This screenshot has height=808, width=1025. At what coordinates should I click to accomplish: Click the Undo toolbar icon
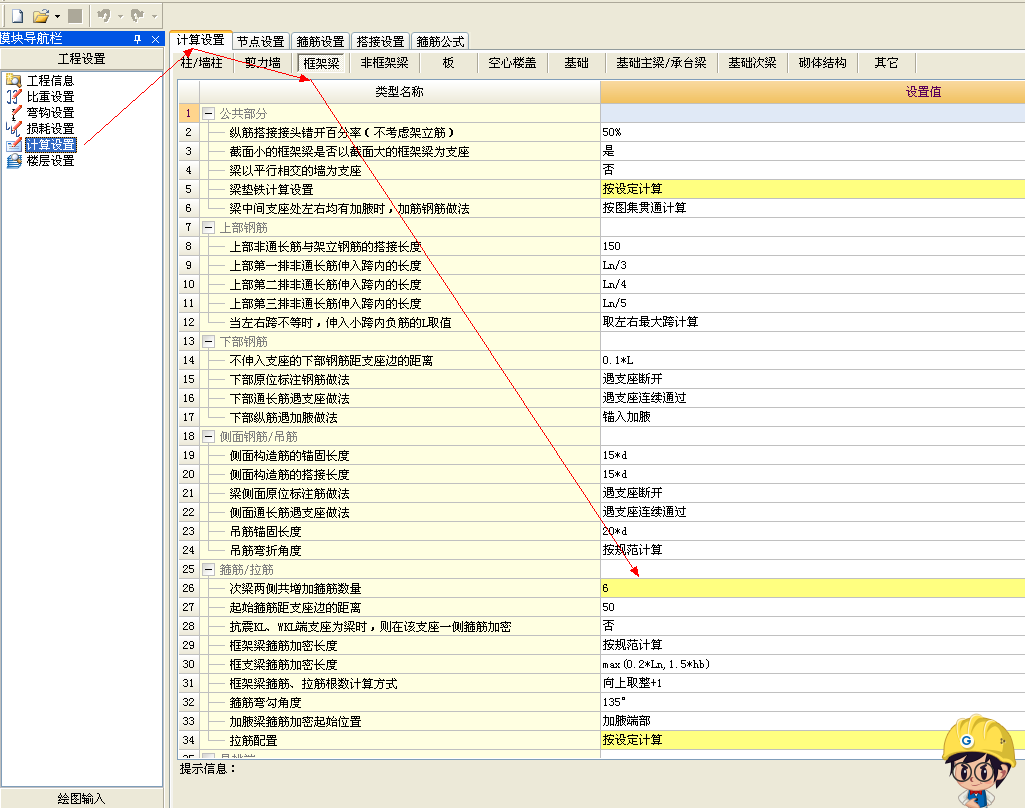coord(104,16)
